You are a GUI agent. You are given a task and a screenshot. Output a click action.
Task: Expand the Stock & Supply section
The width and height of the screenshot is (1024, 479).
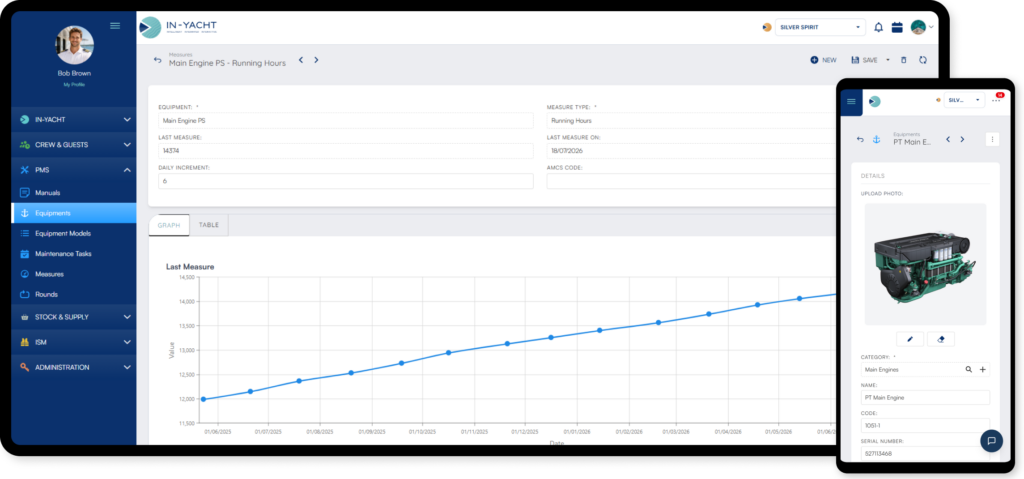(74, 317)
